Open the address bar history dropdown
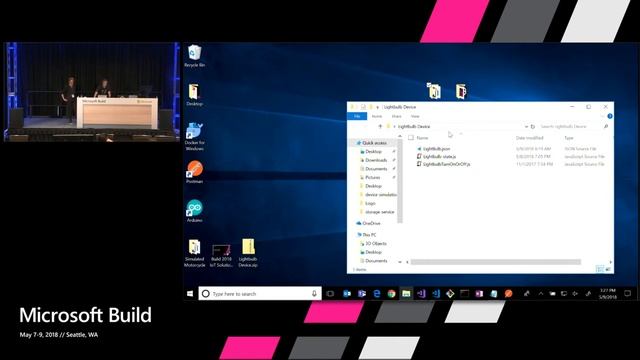 [x=526, y=127]
